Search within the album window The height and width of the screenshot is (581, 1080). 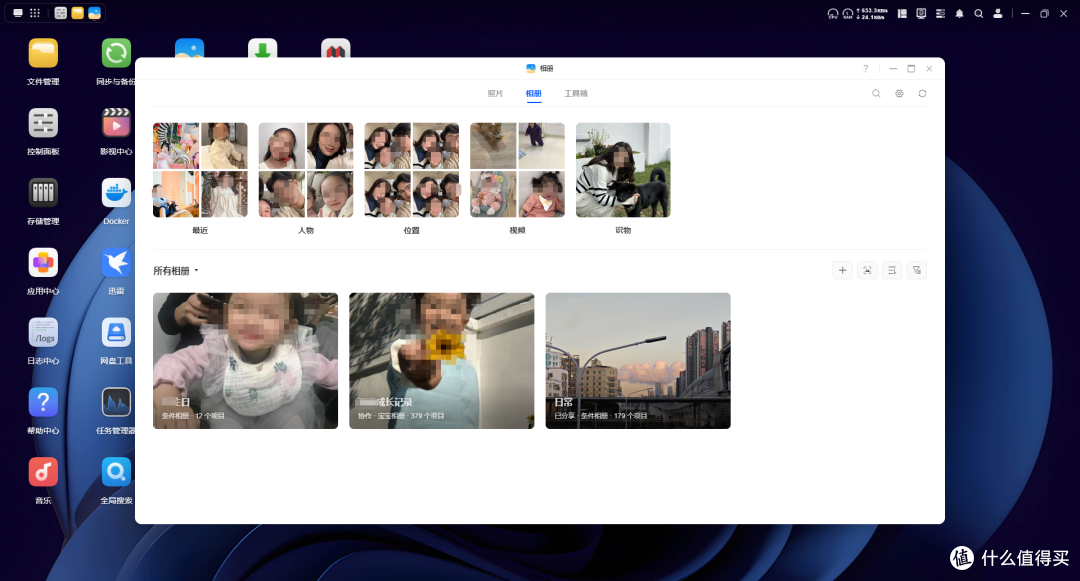[876, 94]
